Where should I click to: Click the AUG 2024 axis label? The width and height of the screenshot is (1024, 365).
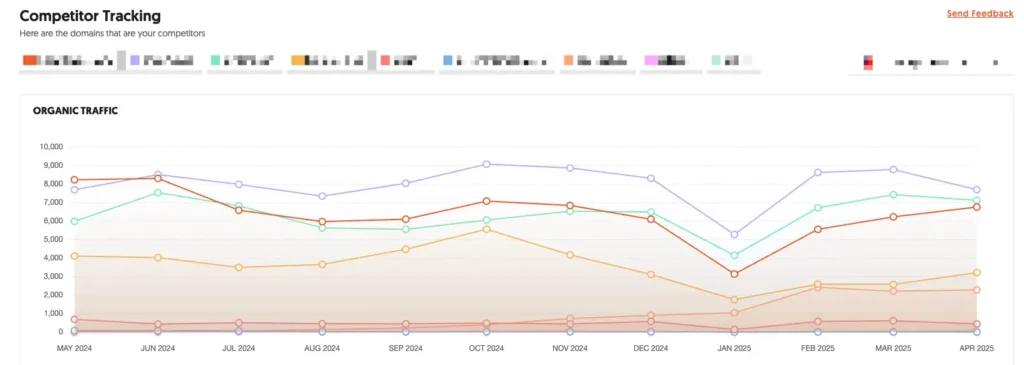[322, 348]
